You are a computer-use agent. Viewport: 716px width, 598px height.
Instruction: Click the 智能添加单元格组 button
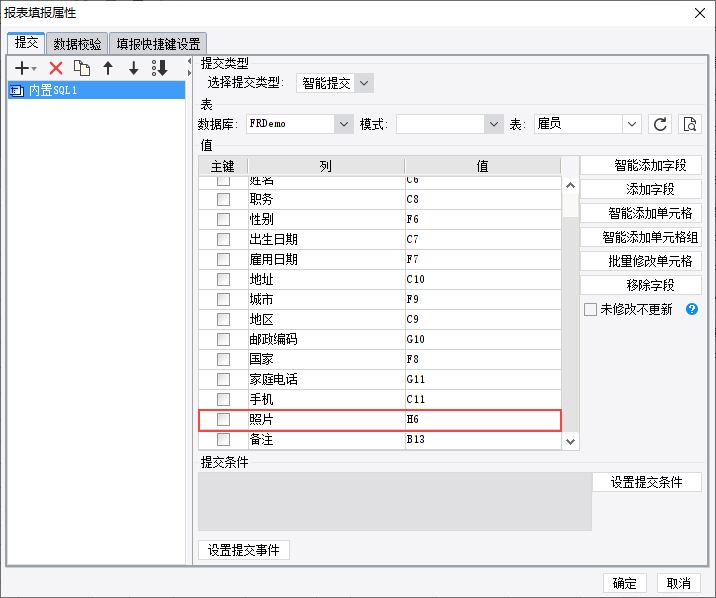[641, 237]
